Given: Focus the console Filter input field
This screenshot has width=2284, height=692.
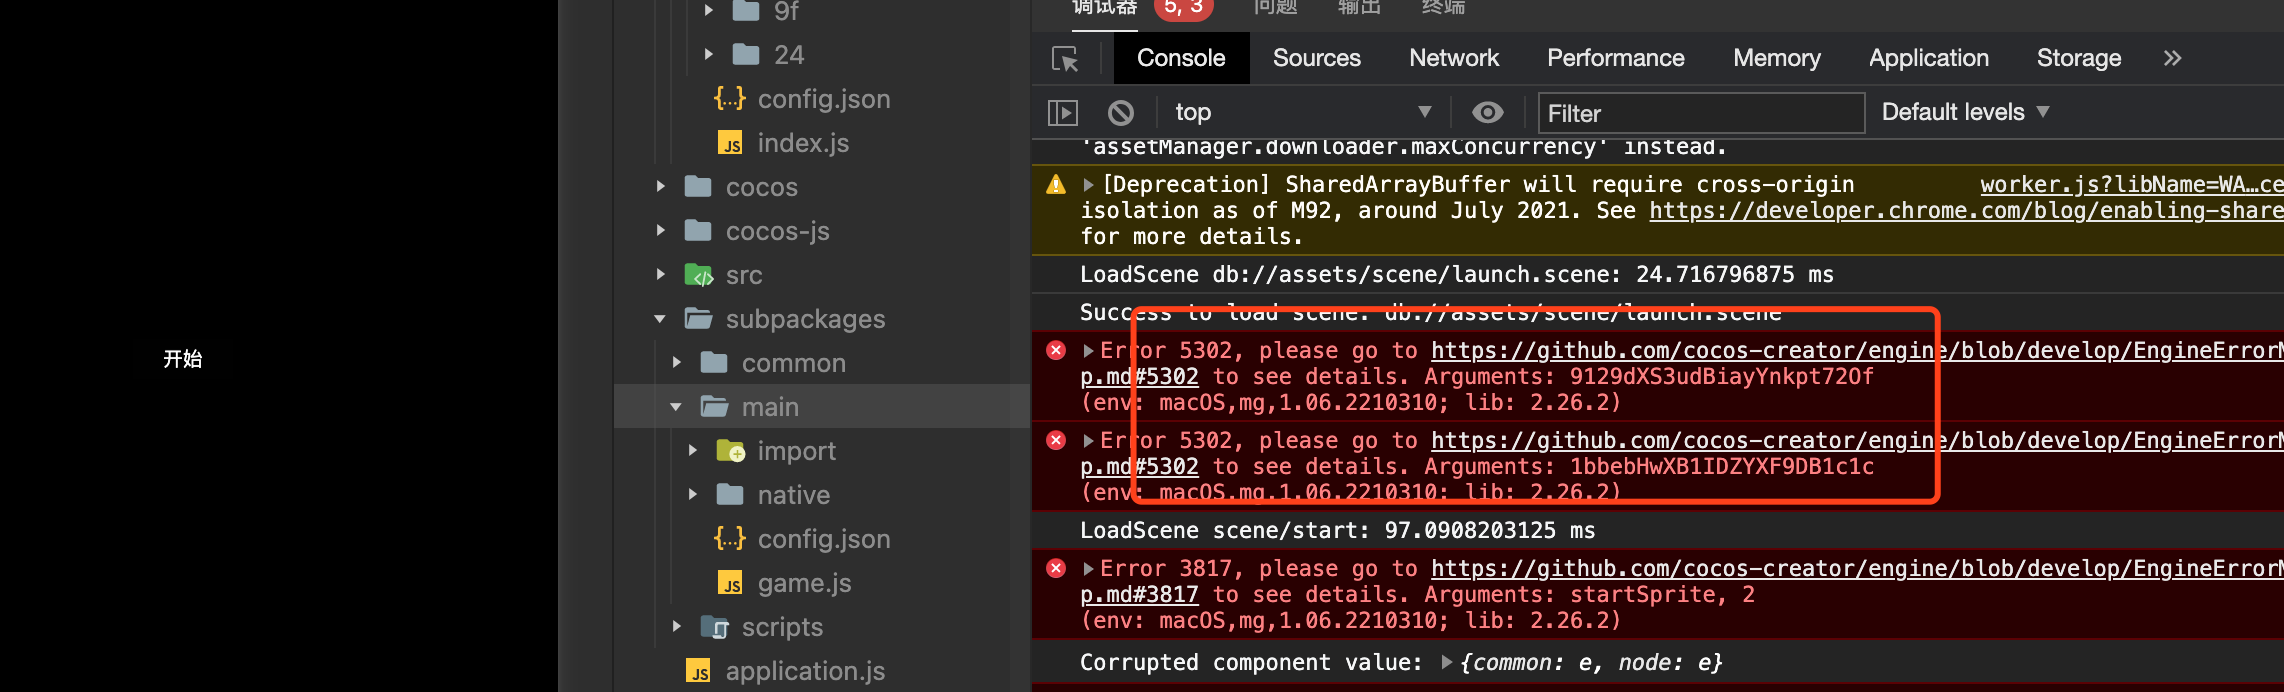Looking at the screenshot, I should [x=1700, y=114].
